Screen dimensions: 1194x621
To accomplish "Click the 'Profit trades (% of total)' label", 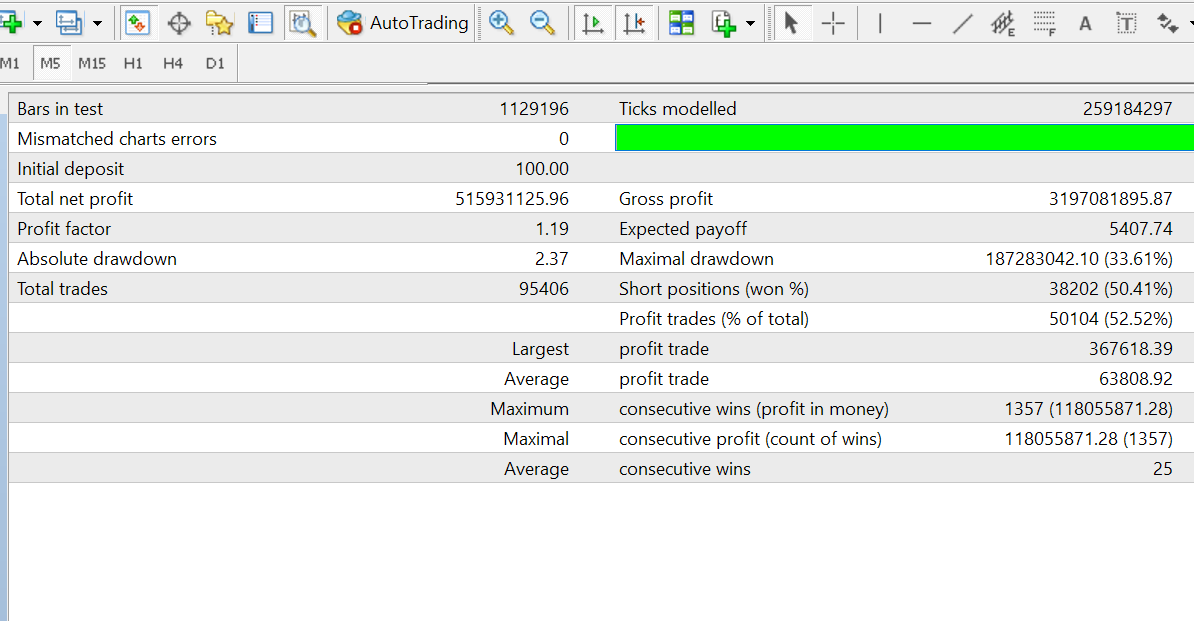I will (714, 319).
